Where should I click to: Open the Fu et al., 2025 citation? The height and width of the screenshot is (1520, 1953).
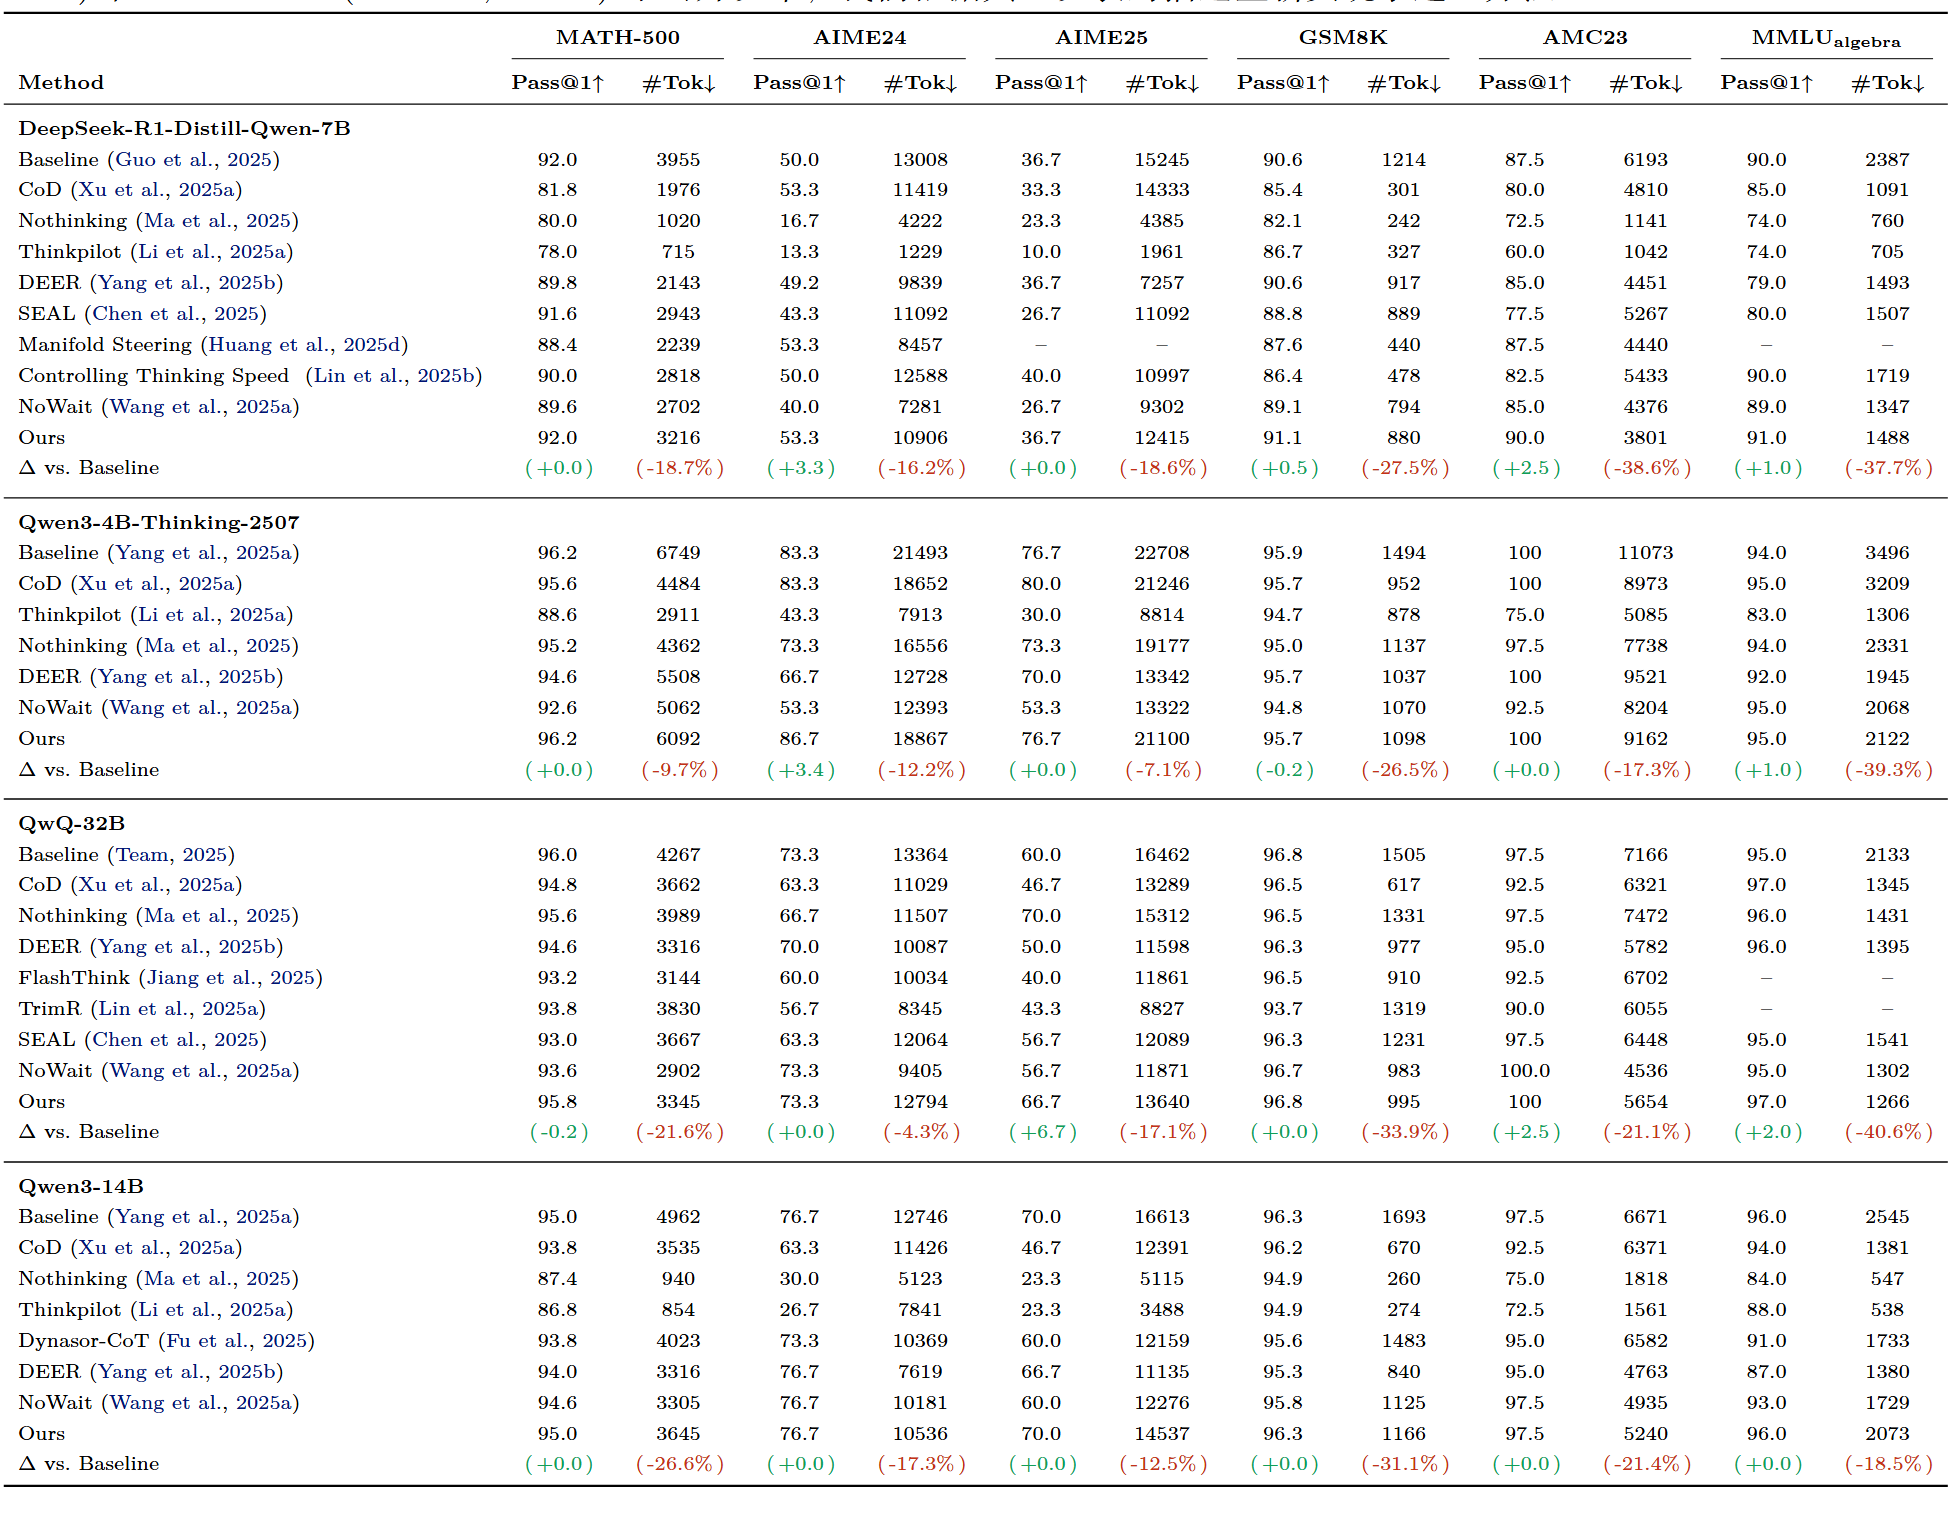[x=236, y=1340]
